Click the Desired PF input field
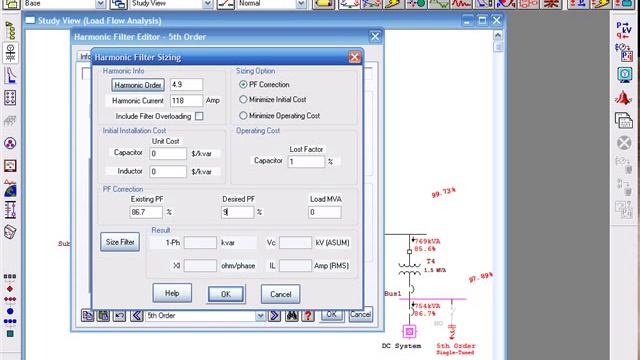 (x=238, y=212)
